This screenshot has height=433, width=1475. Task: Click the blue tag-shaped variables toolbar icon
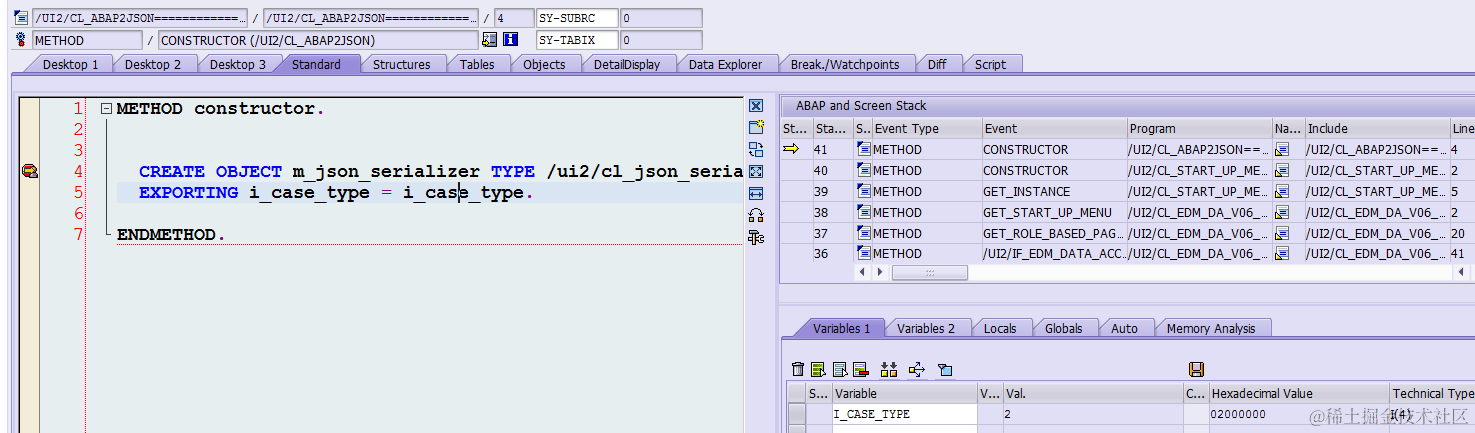pyautogui.click(x=945, y=370)
